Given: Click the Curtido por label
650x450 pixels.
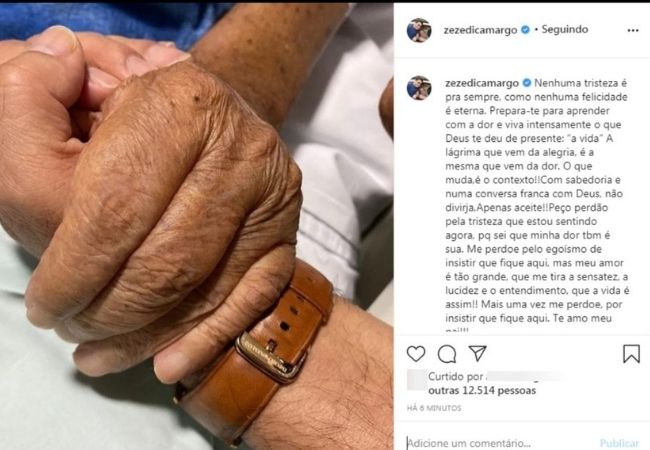Looking at the screenshot, I should pos(456,377).
